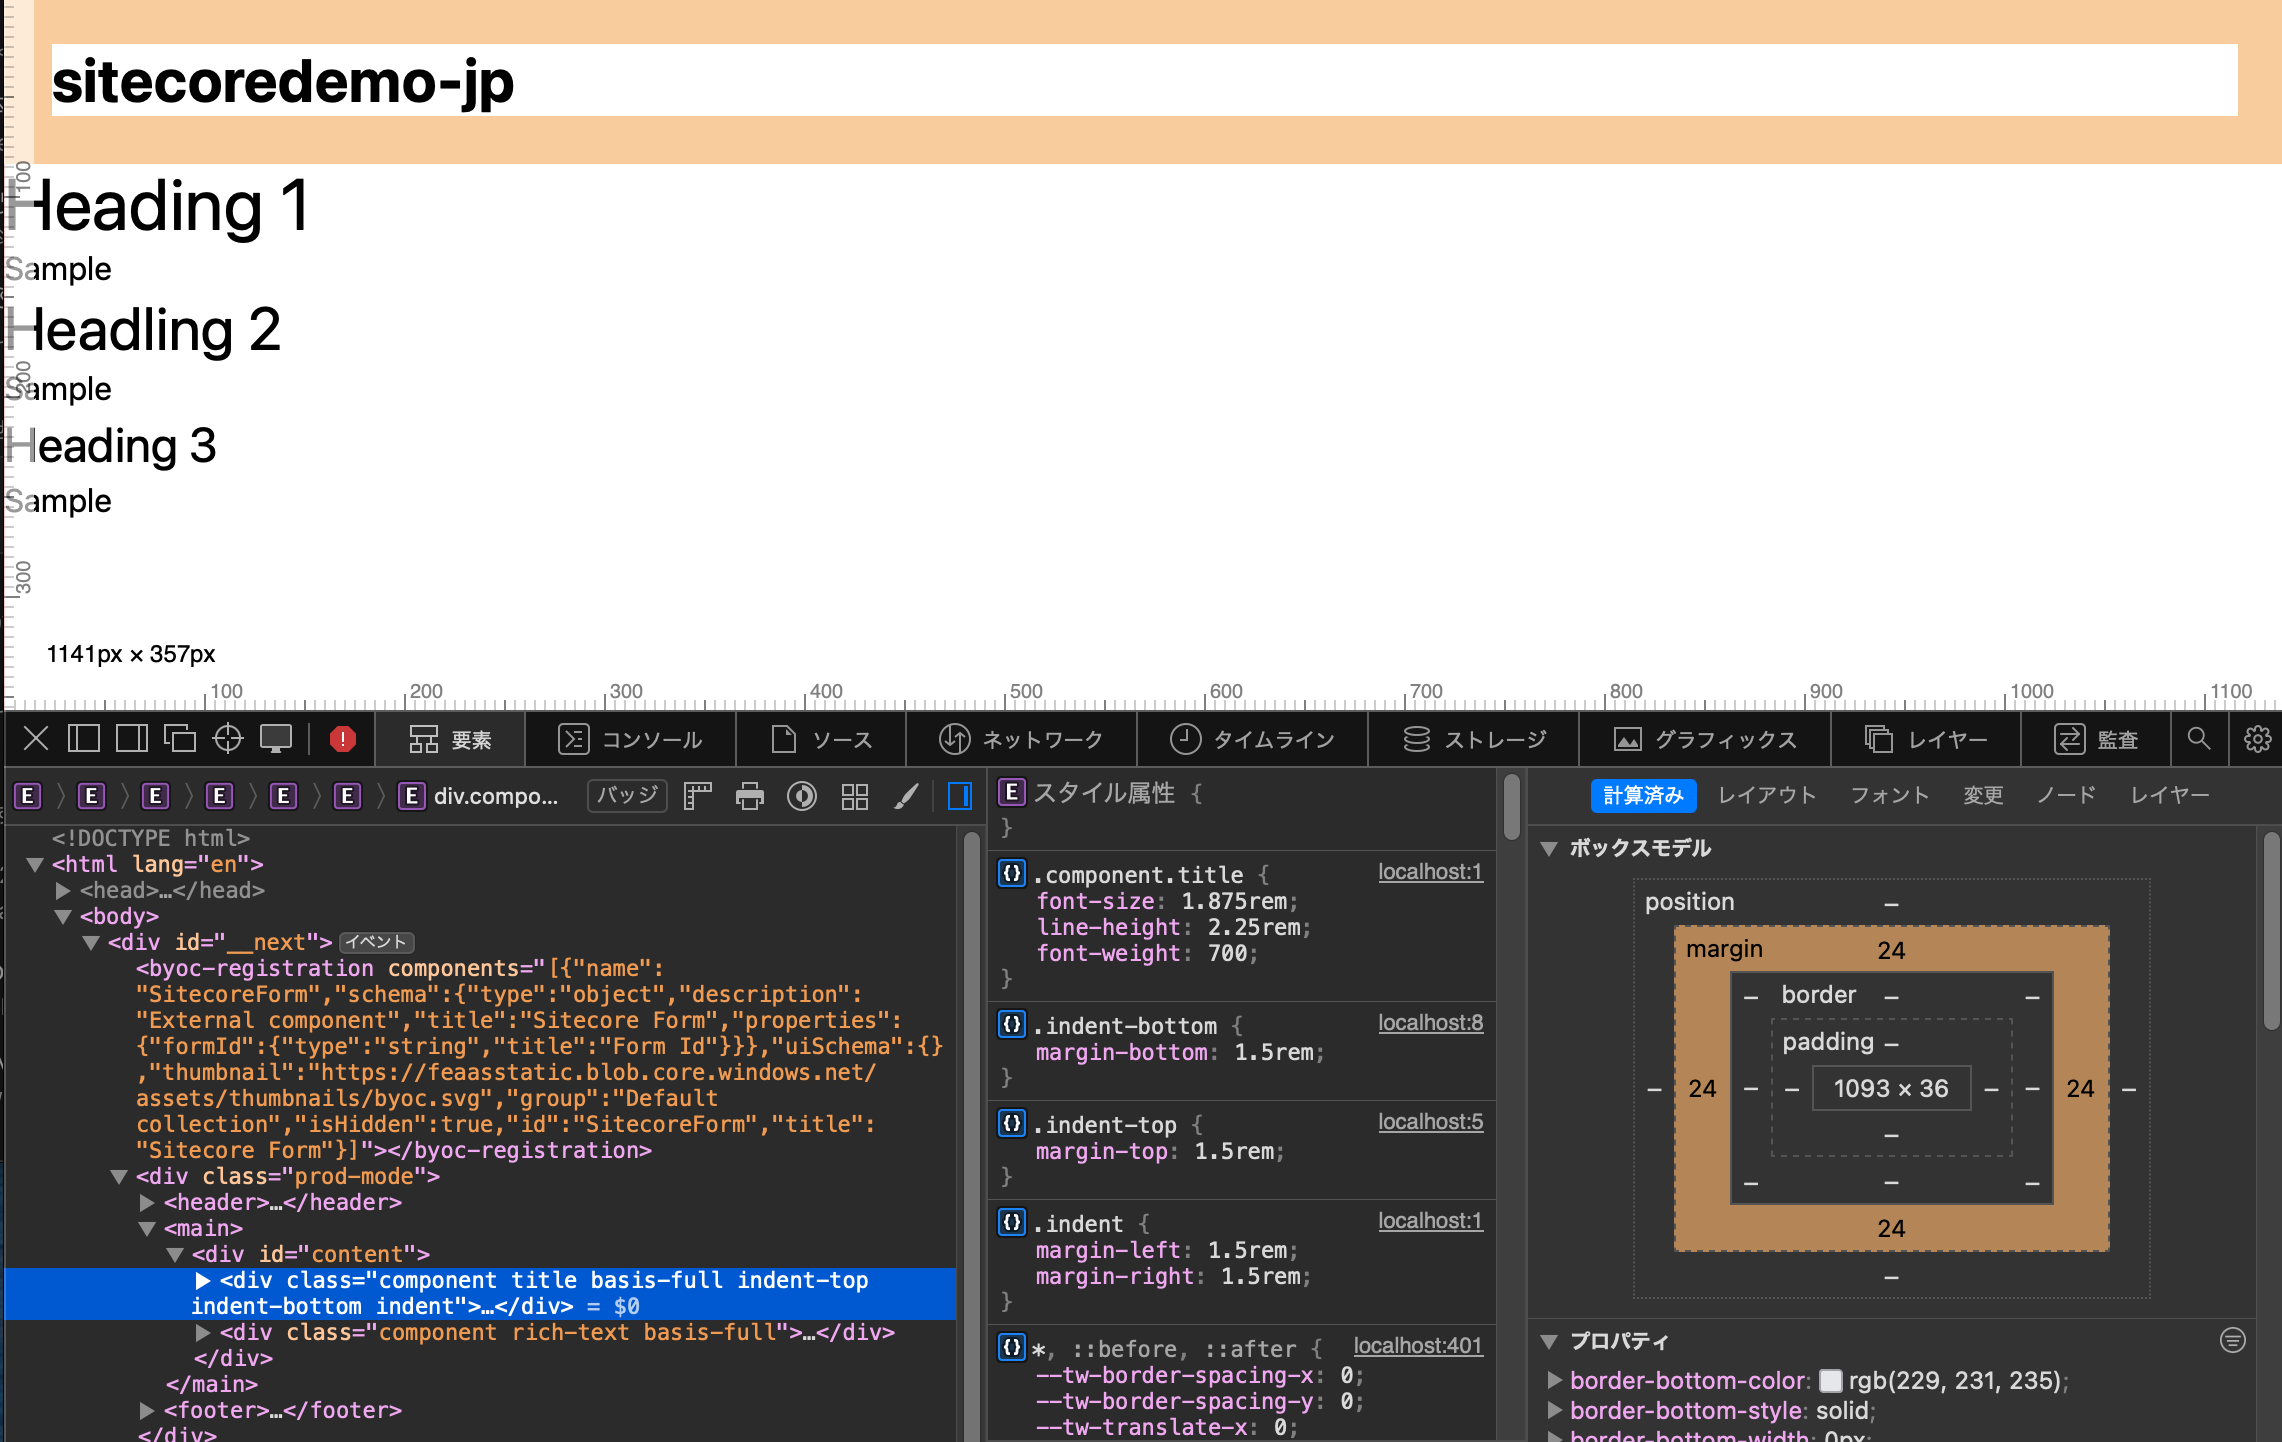Viewport: 2282px width, 1442px height.
Task: Click the filter icon in プロパティ header
Action: (2233, 1340)
